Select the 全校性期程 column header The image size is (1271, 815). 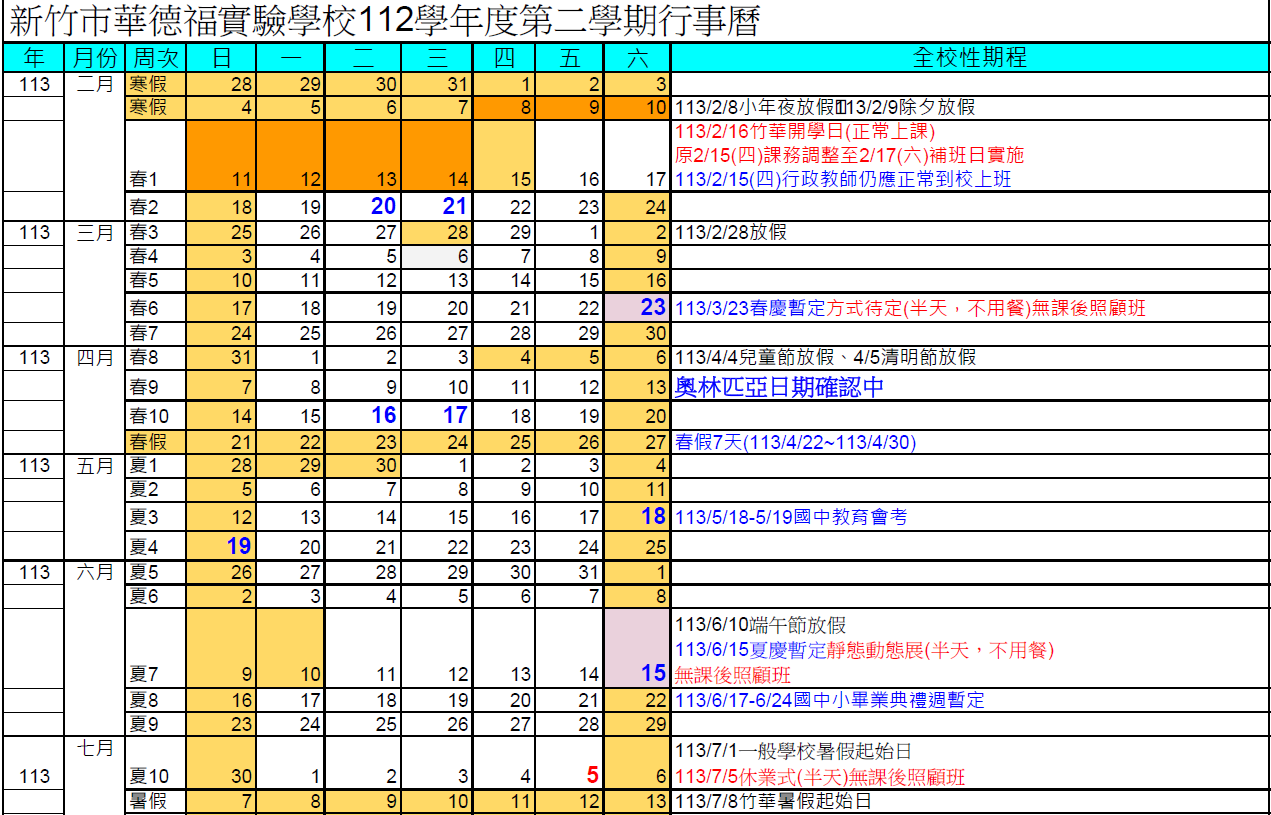[x=970, y=58]
